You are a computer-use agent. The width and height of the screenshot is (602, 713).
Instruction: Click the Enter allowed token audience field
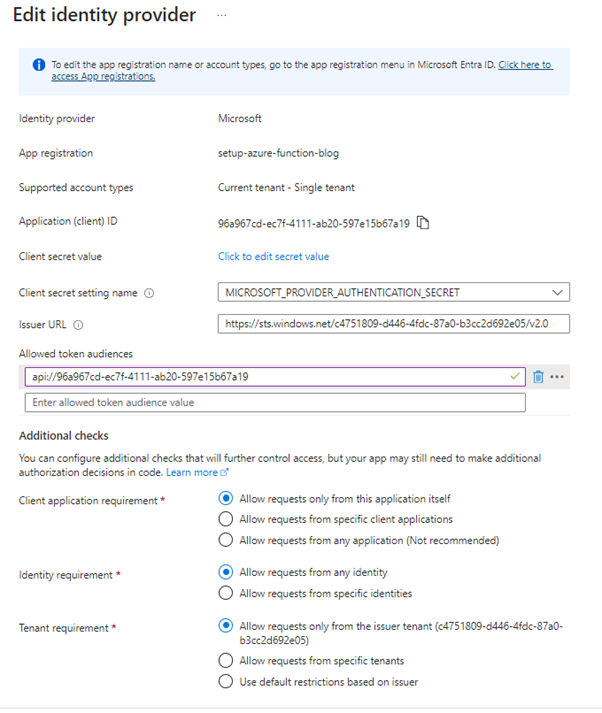coord(274,402)
